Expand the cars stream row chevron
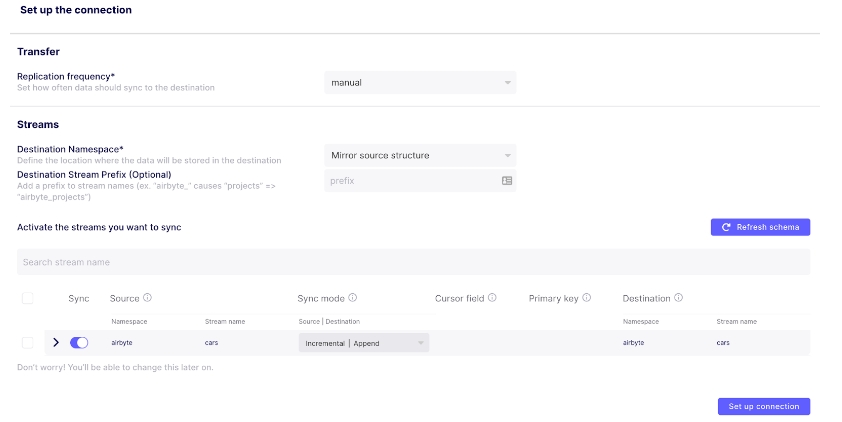This screenshot has height=422, width=842. (x=56, y=342)
